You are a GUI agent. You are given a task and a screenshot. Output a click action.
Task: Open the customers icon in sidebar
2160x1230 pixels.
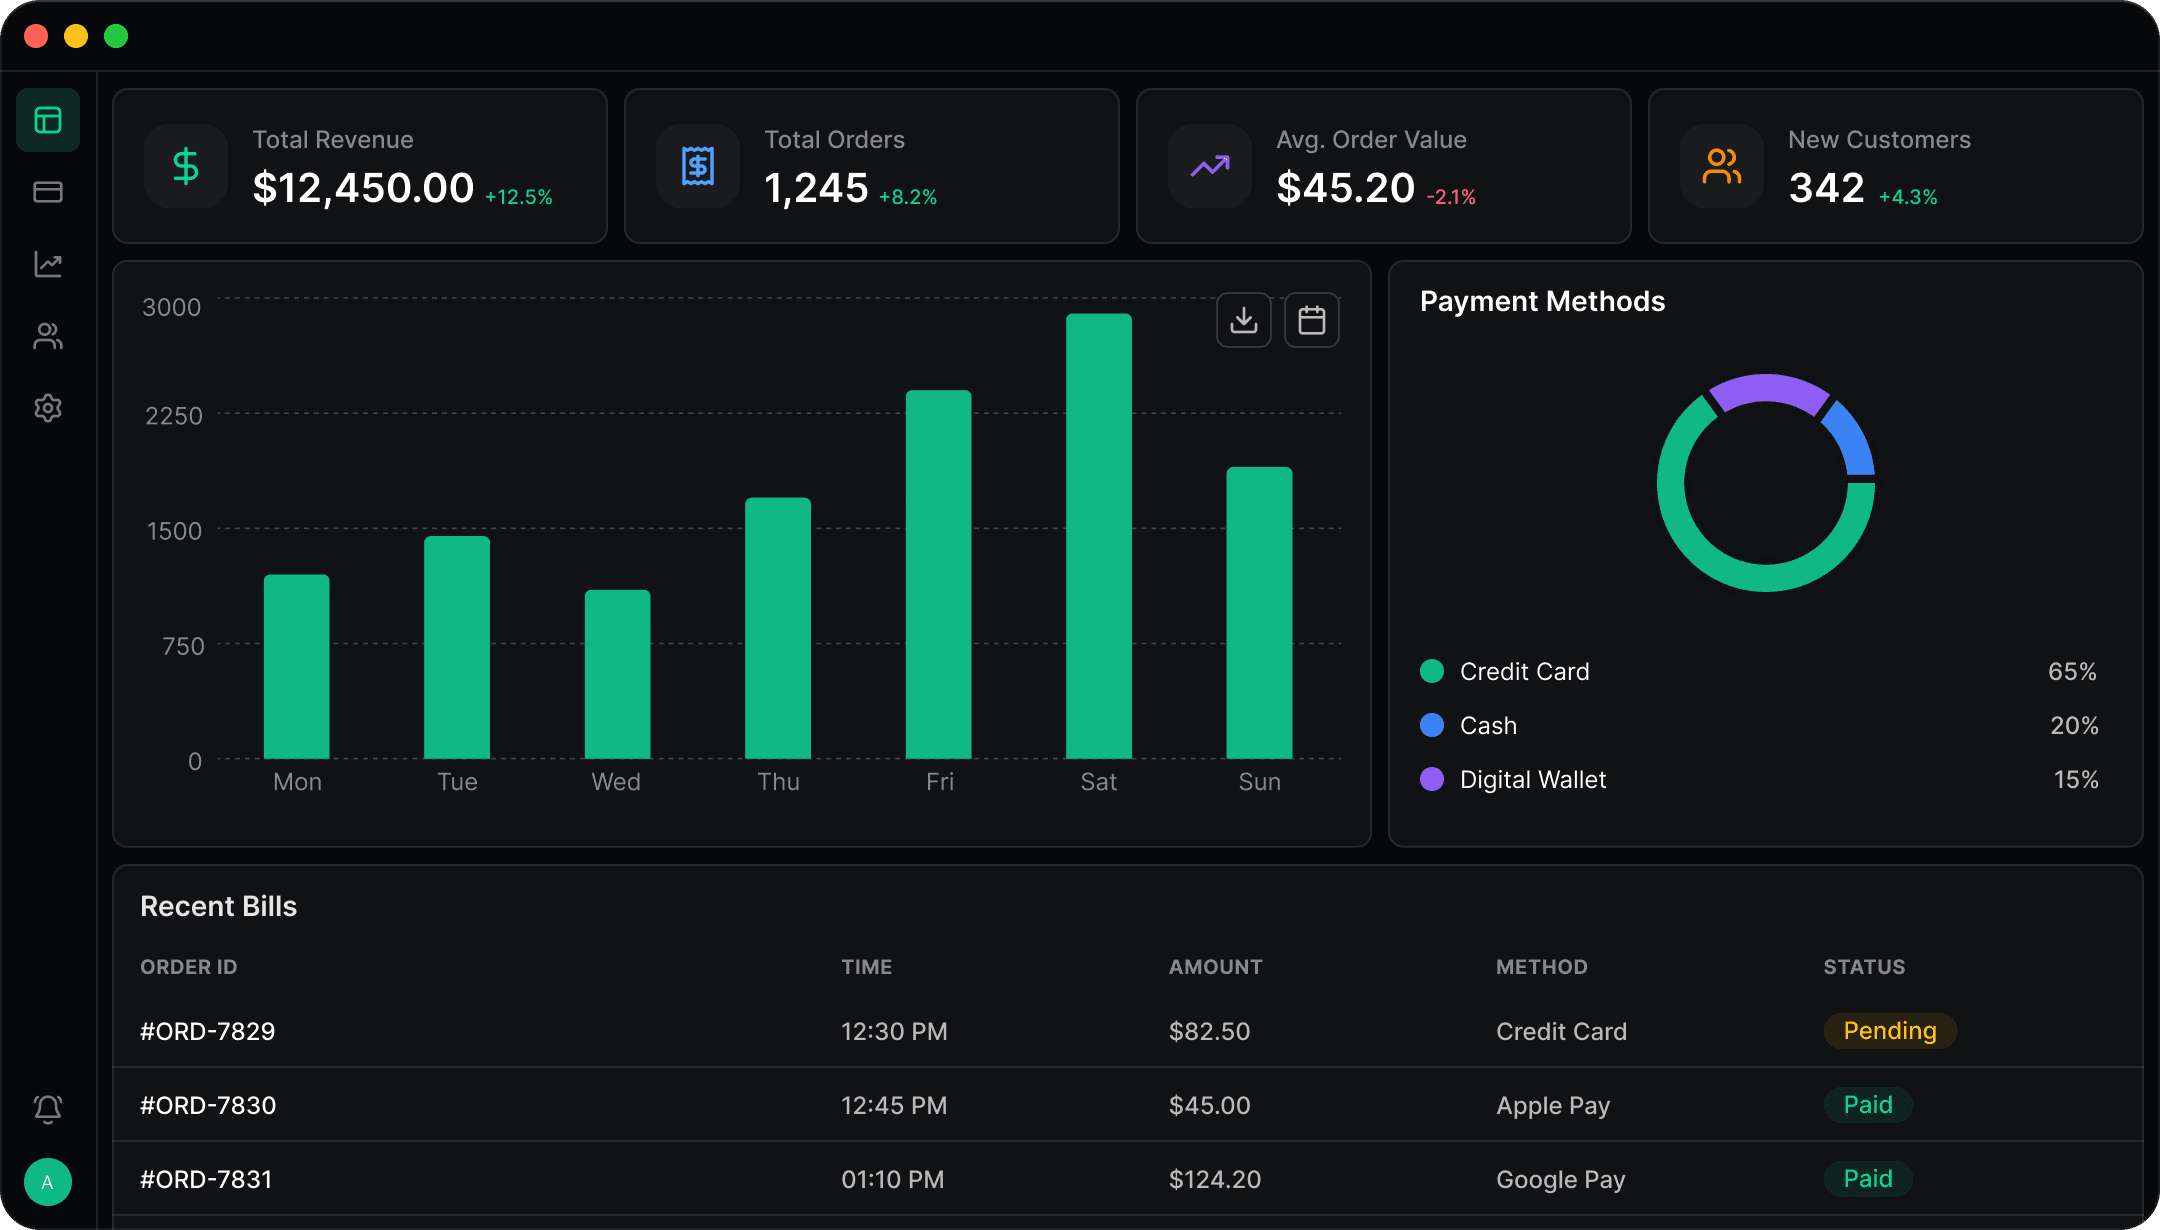(x=48, y=336)
